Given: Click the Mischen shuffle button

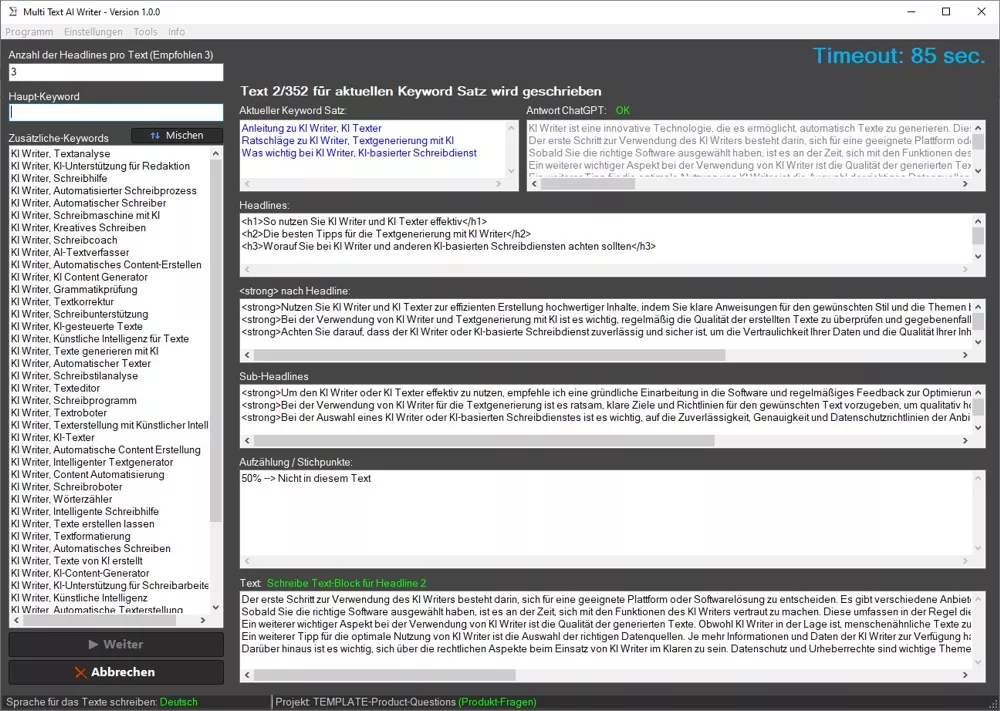Looking at the screenshot, I should 177,135.
